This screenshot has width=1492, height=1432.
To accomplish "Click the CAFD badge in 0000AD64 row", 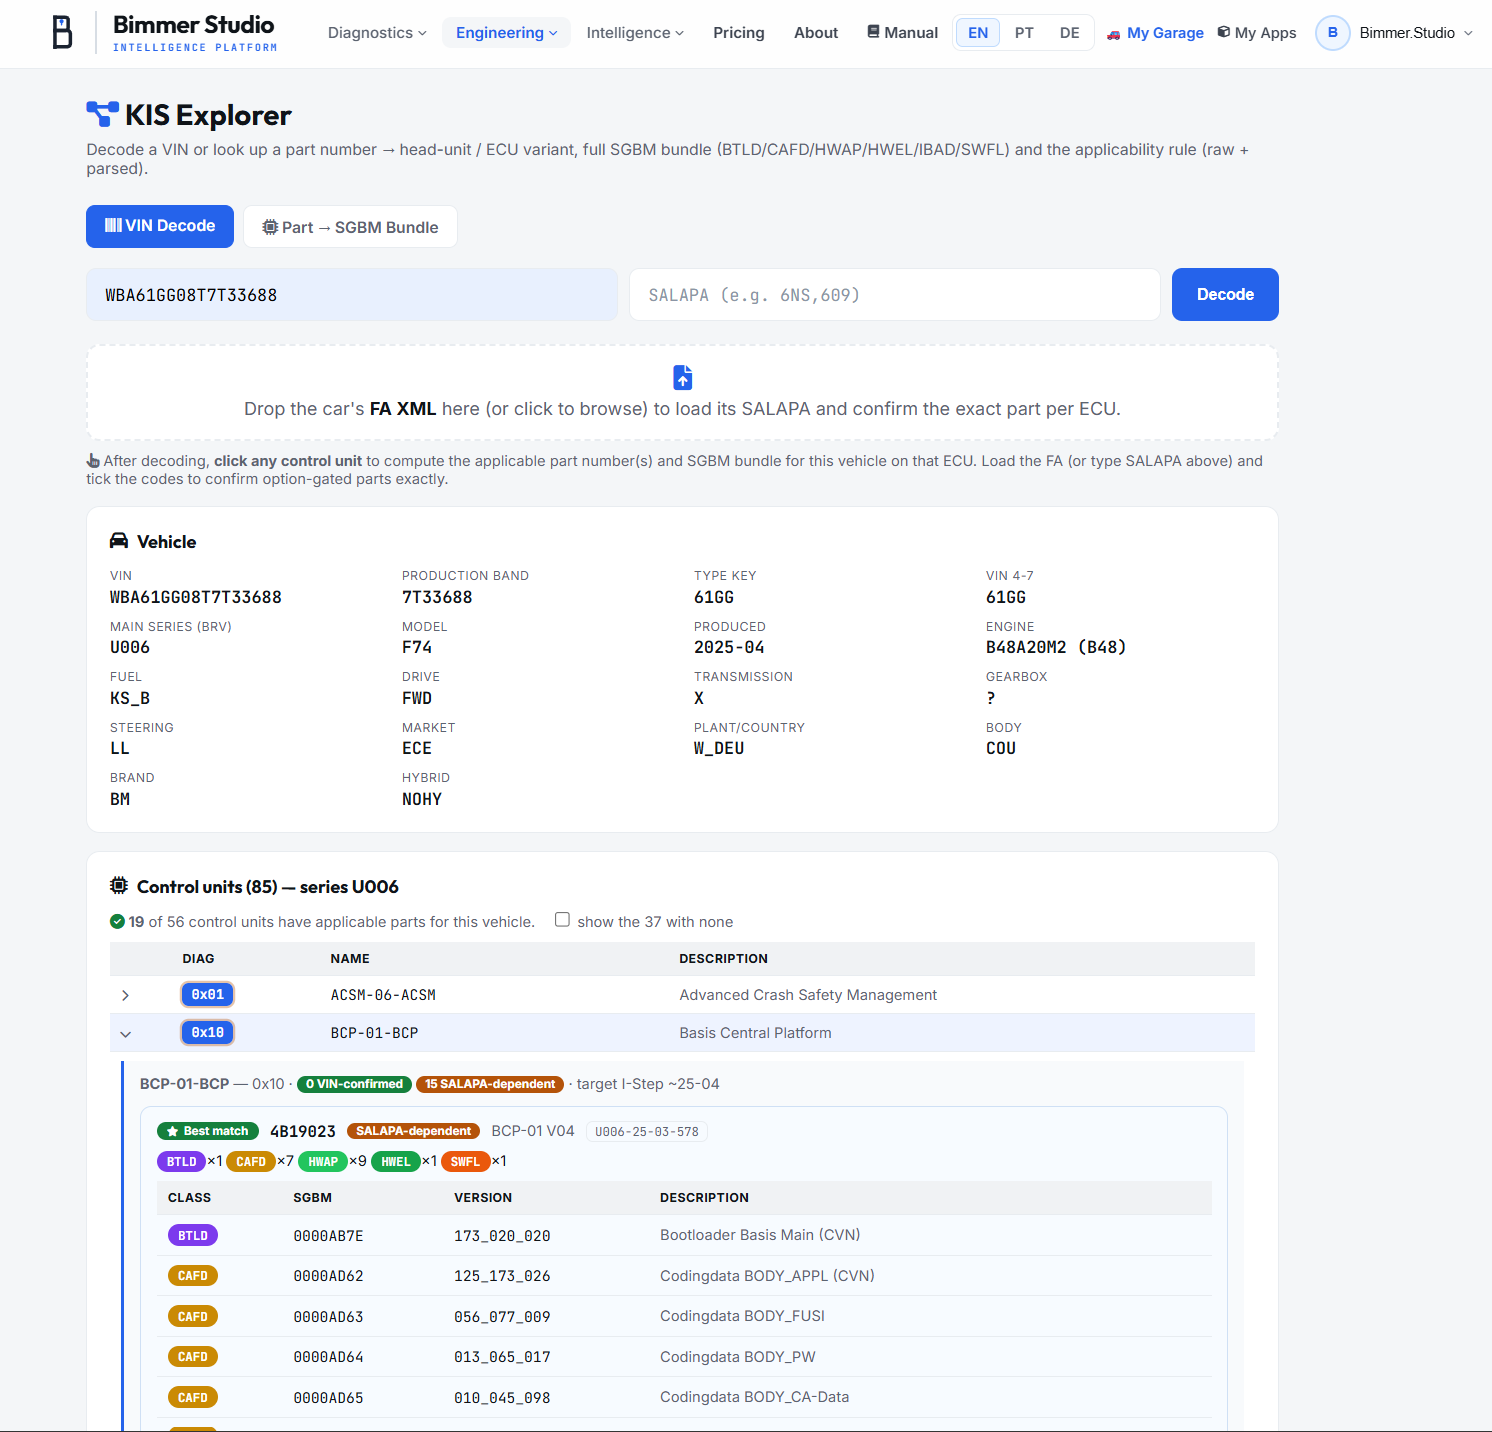I will pyautogui.click(x=193, y=1357).
